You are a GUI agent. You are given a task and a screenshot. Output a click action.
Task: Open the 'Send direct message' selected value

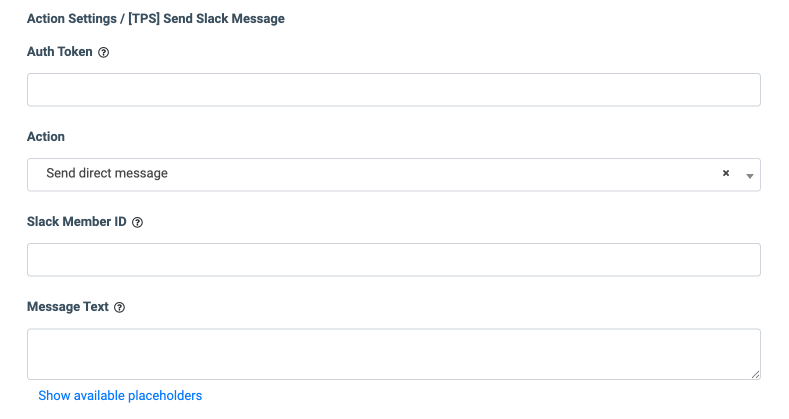[107, 174]
